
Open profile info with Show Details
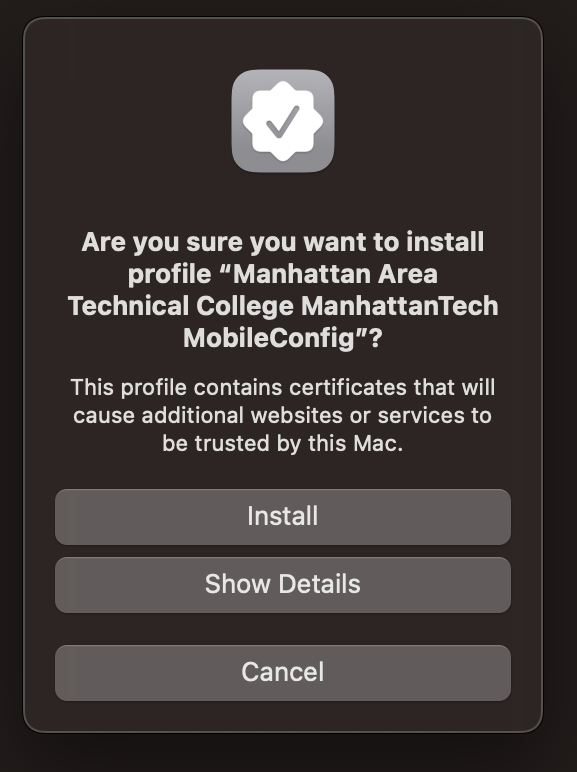pyautogui.click(x=283, y=584)
